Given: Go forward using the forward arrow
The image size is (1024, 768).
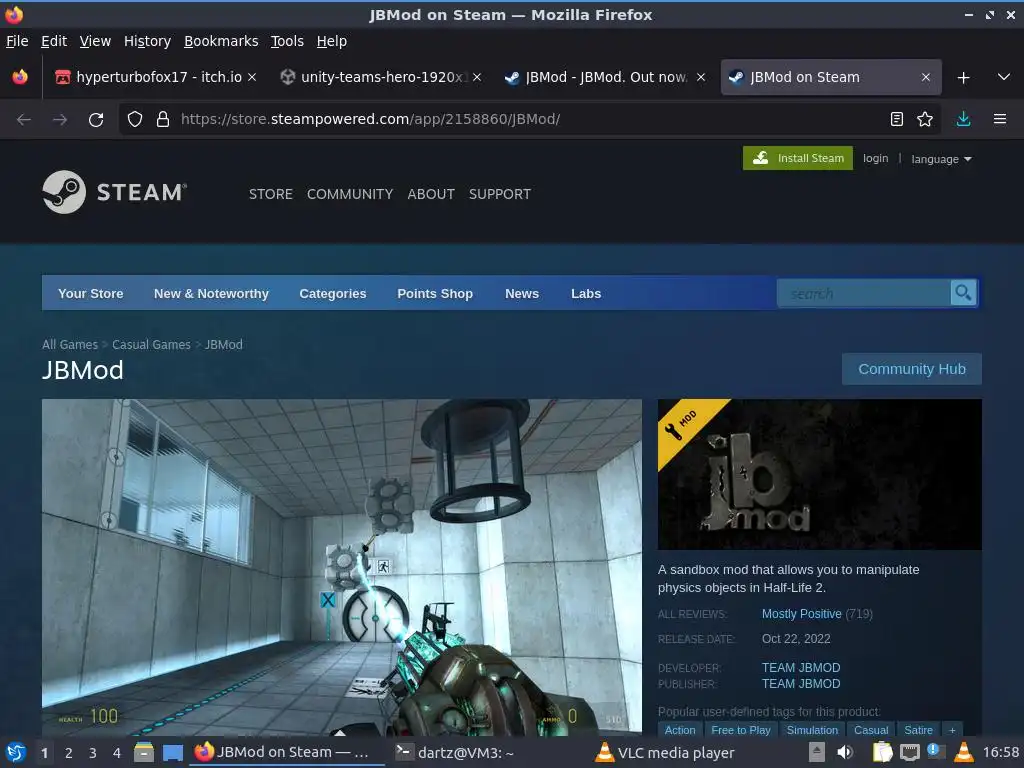Looking at the screenshot, I should coord(60,120).
